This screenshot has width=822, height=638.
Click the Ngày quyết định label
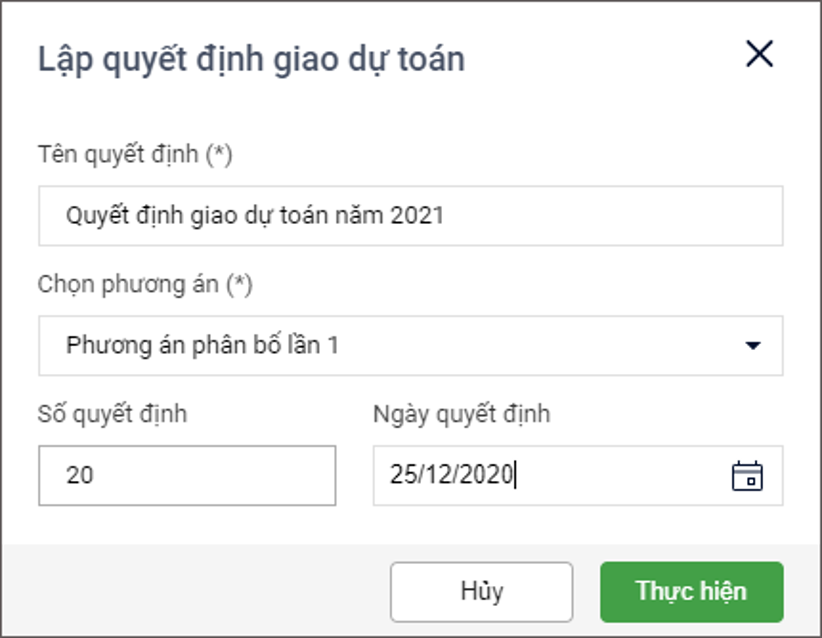461,414
